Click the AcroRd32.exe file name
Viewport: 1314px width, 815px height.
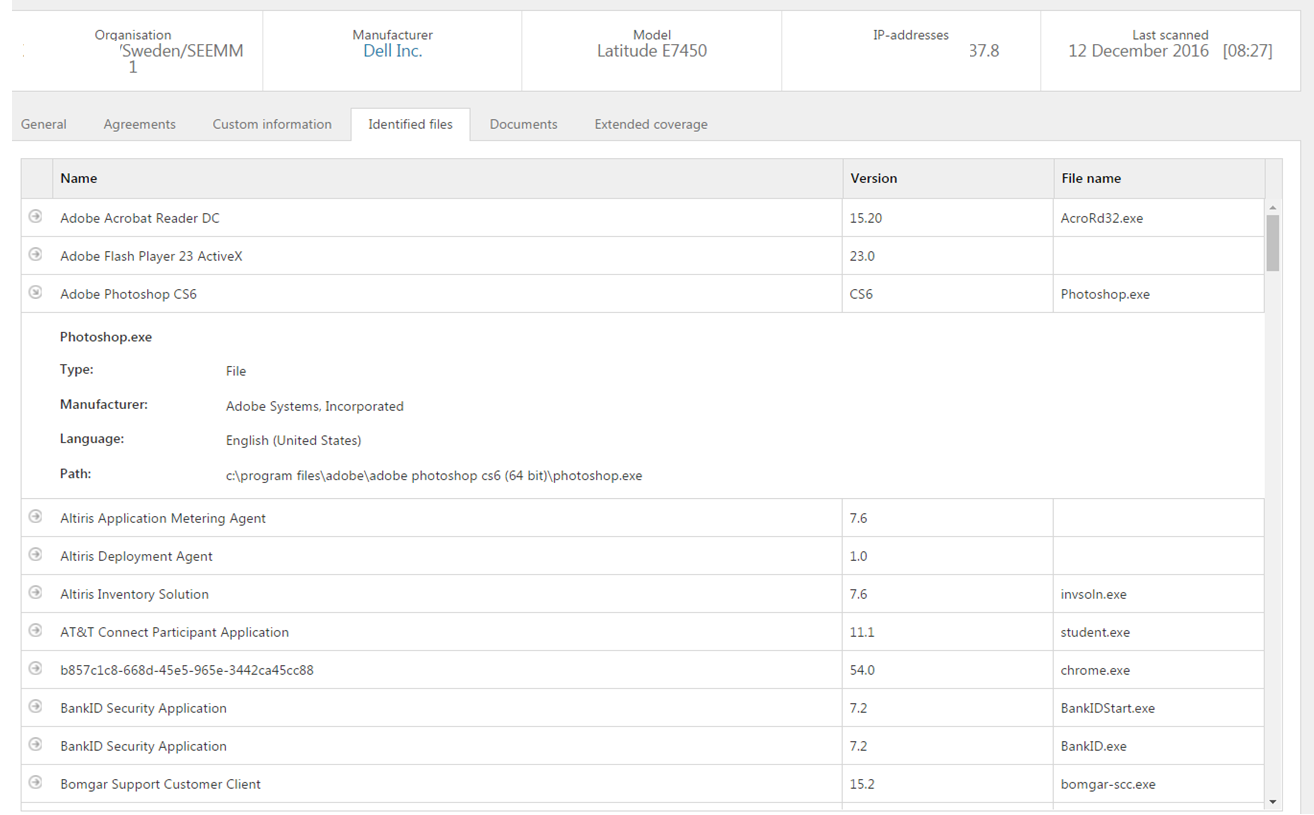(1102, 218)
